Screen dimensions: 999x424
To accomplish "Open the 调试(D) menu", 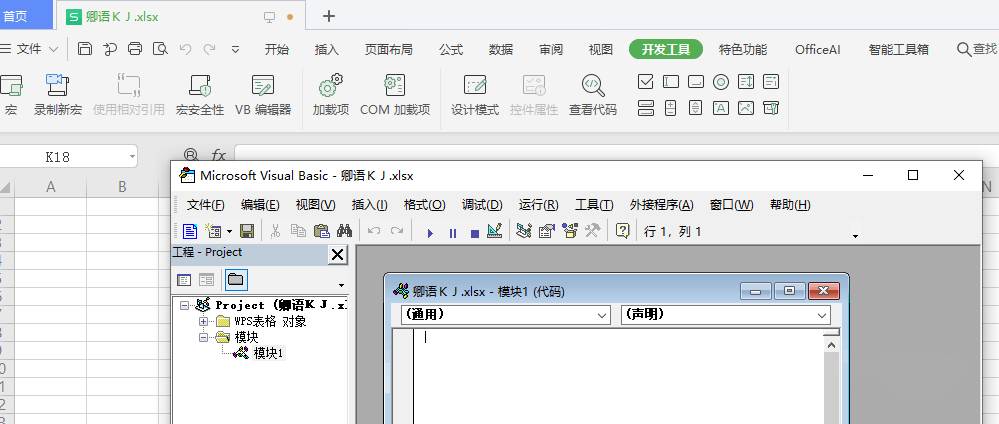I will [482, 205].
